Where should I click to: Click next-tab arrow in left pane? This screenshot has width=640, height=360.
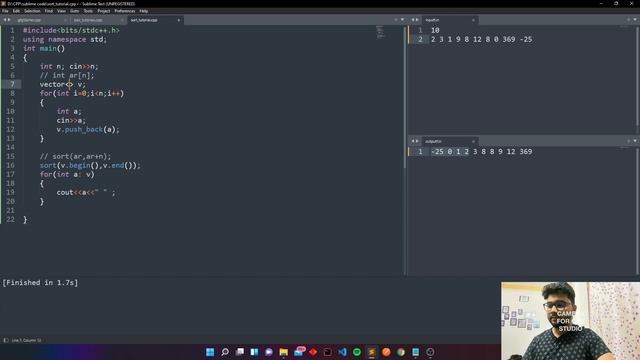(9, 20)
